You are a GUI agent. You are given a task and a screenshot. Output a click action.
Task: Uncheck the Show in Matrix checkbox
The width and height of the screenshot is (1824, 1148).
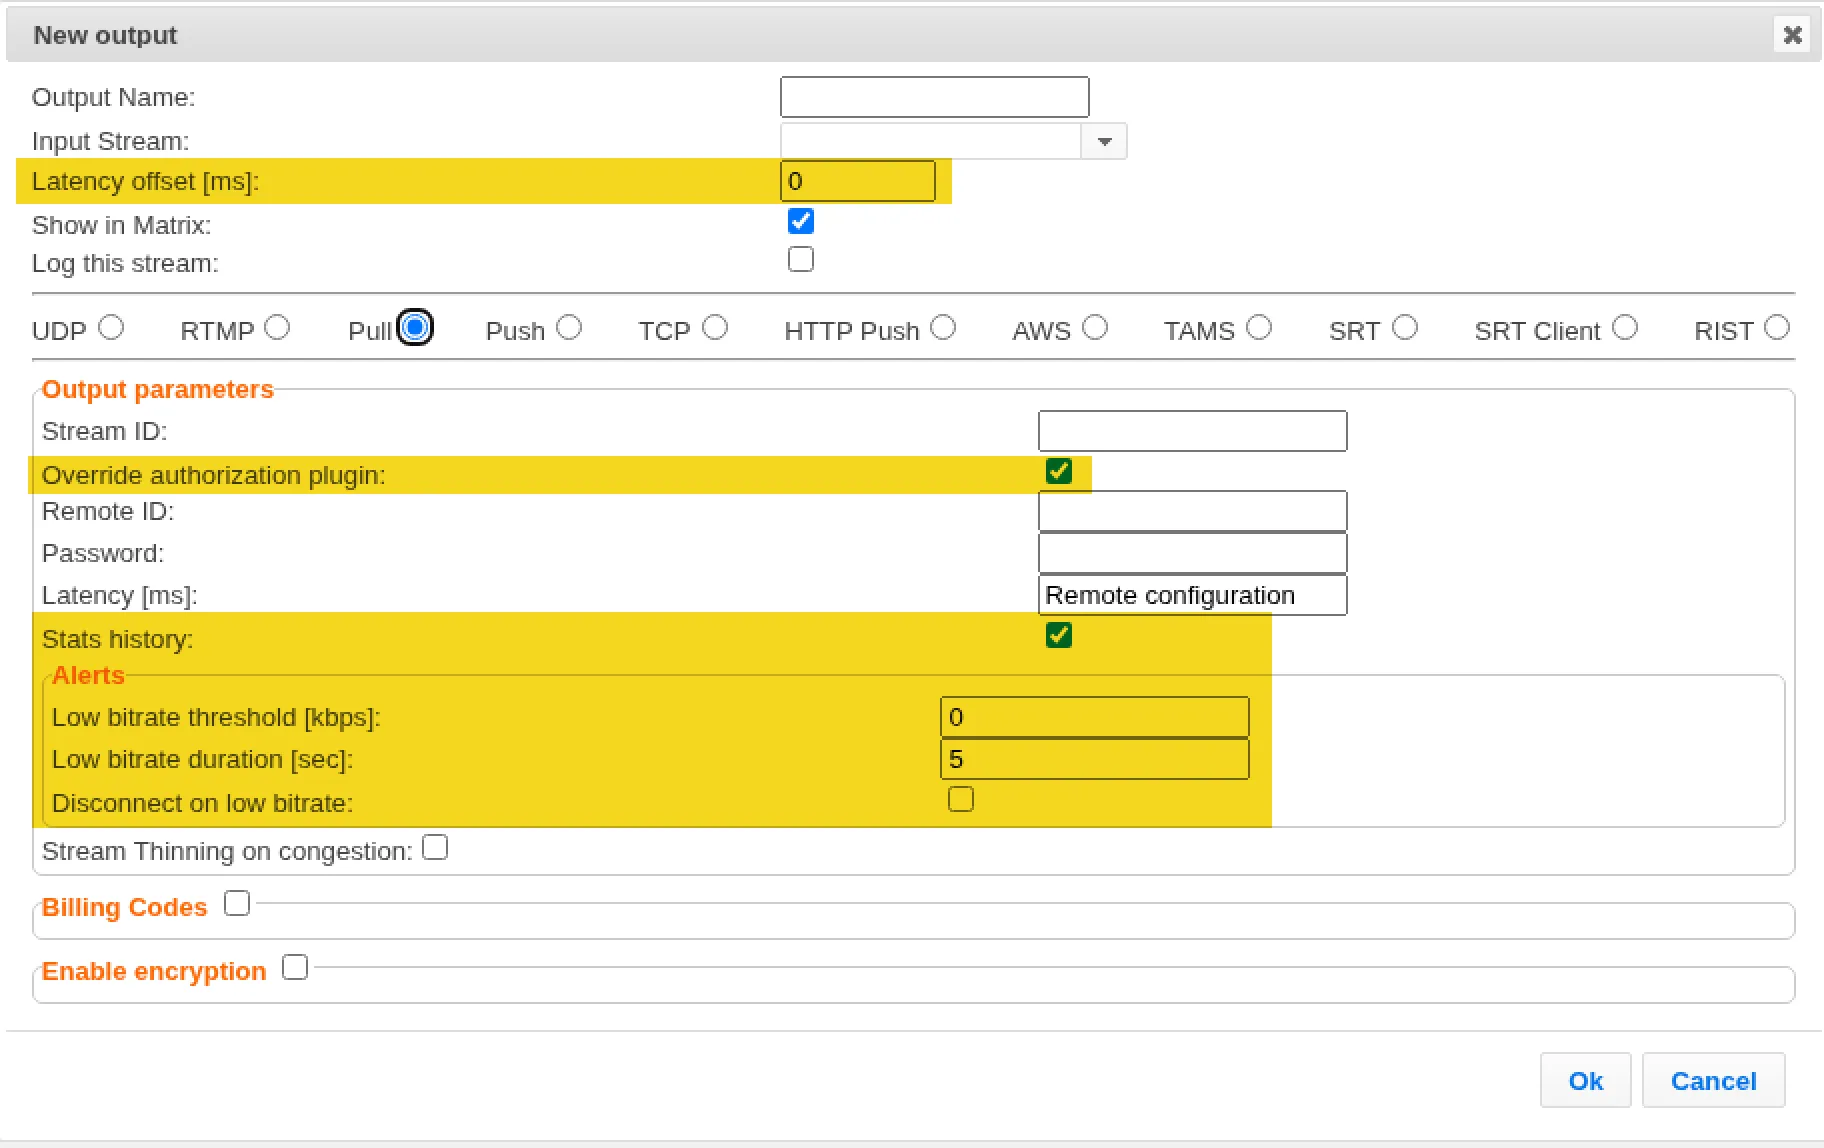(x=800, y=221)
